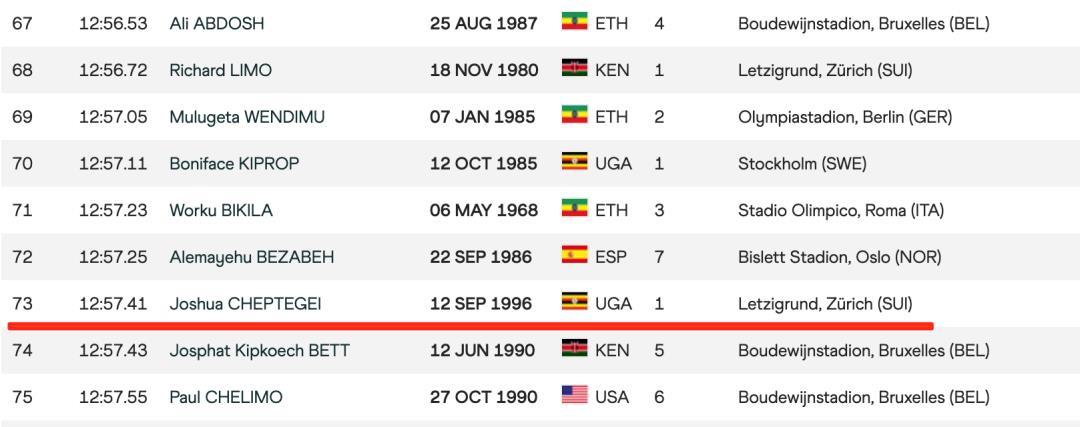Viewport: 1080px width, 427px height.
Task: Select Mulugeta WENDIMU name link
Action: click(247, 117)
